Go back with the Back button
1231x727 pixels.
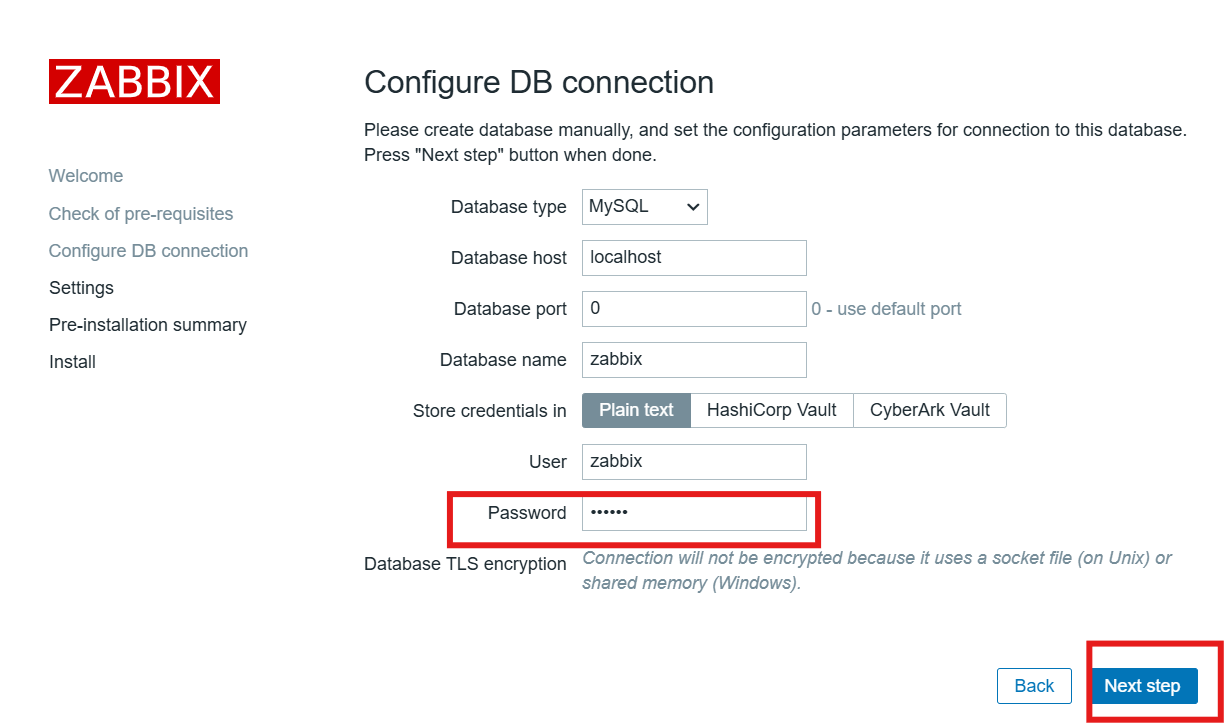click(1034, 686)
